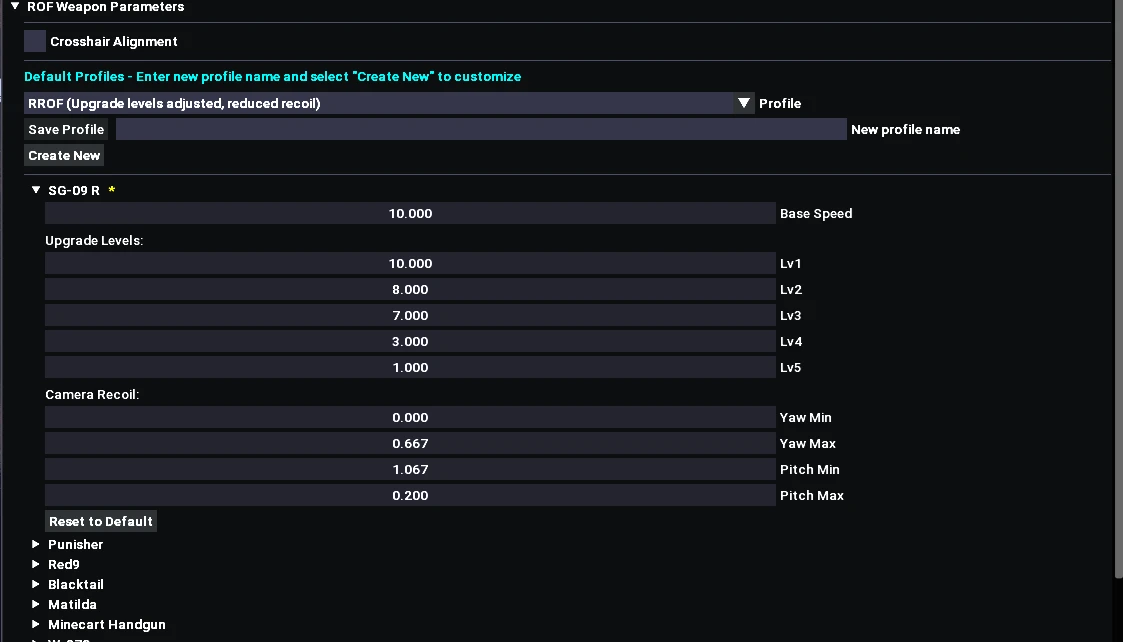Click the Save Profile button

click(66, 129)
